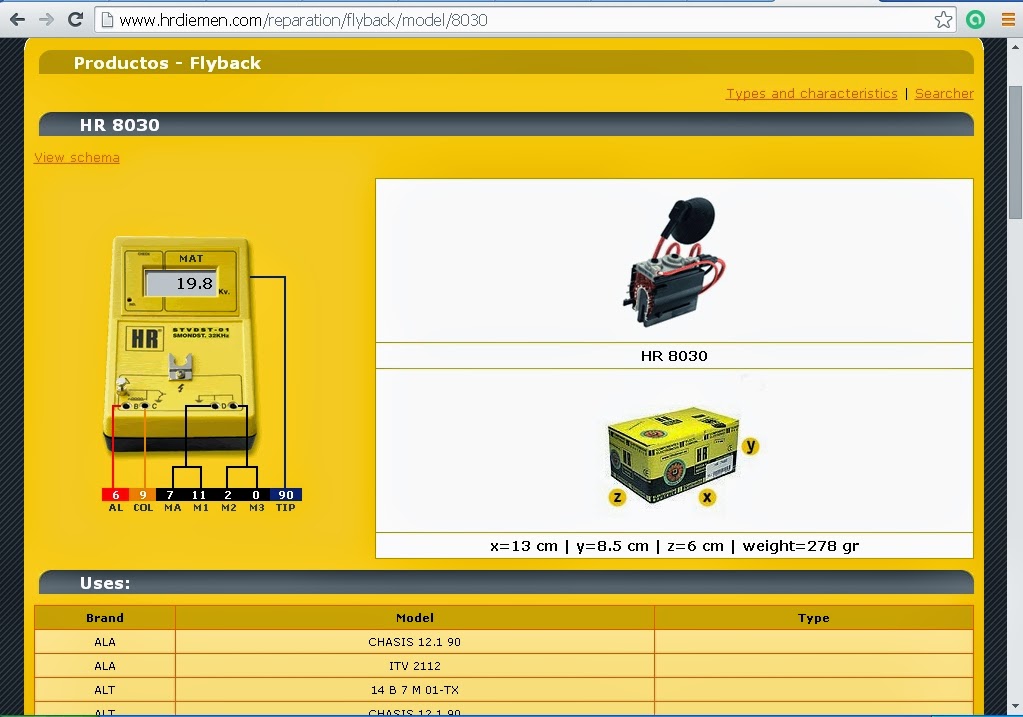Image resolution: width=1023 pixels, height=717 pixels.
Task: Open the Searcher link
Action: coord(944,93)
